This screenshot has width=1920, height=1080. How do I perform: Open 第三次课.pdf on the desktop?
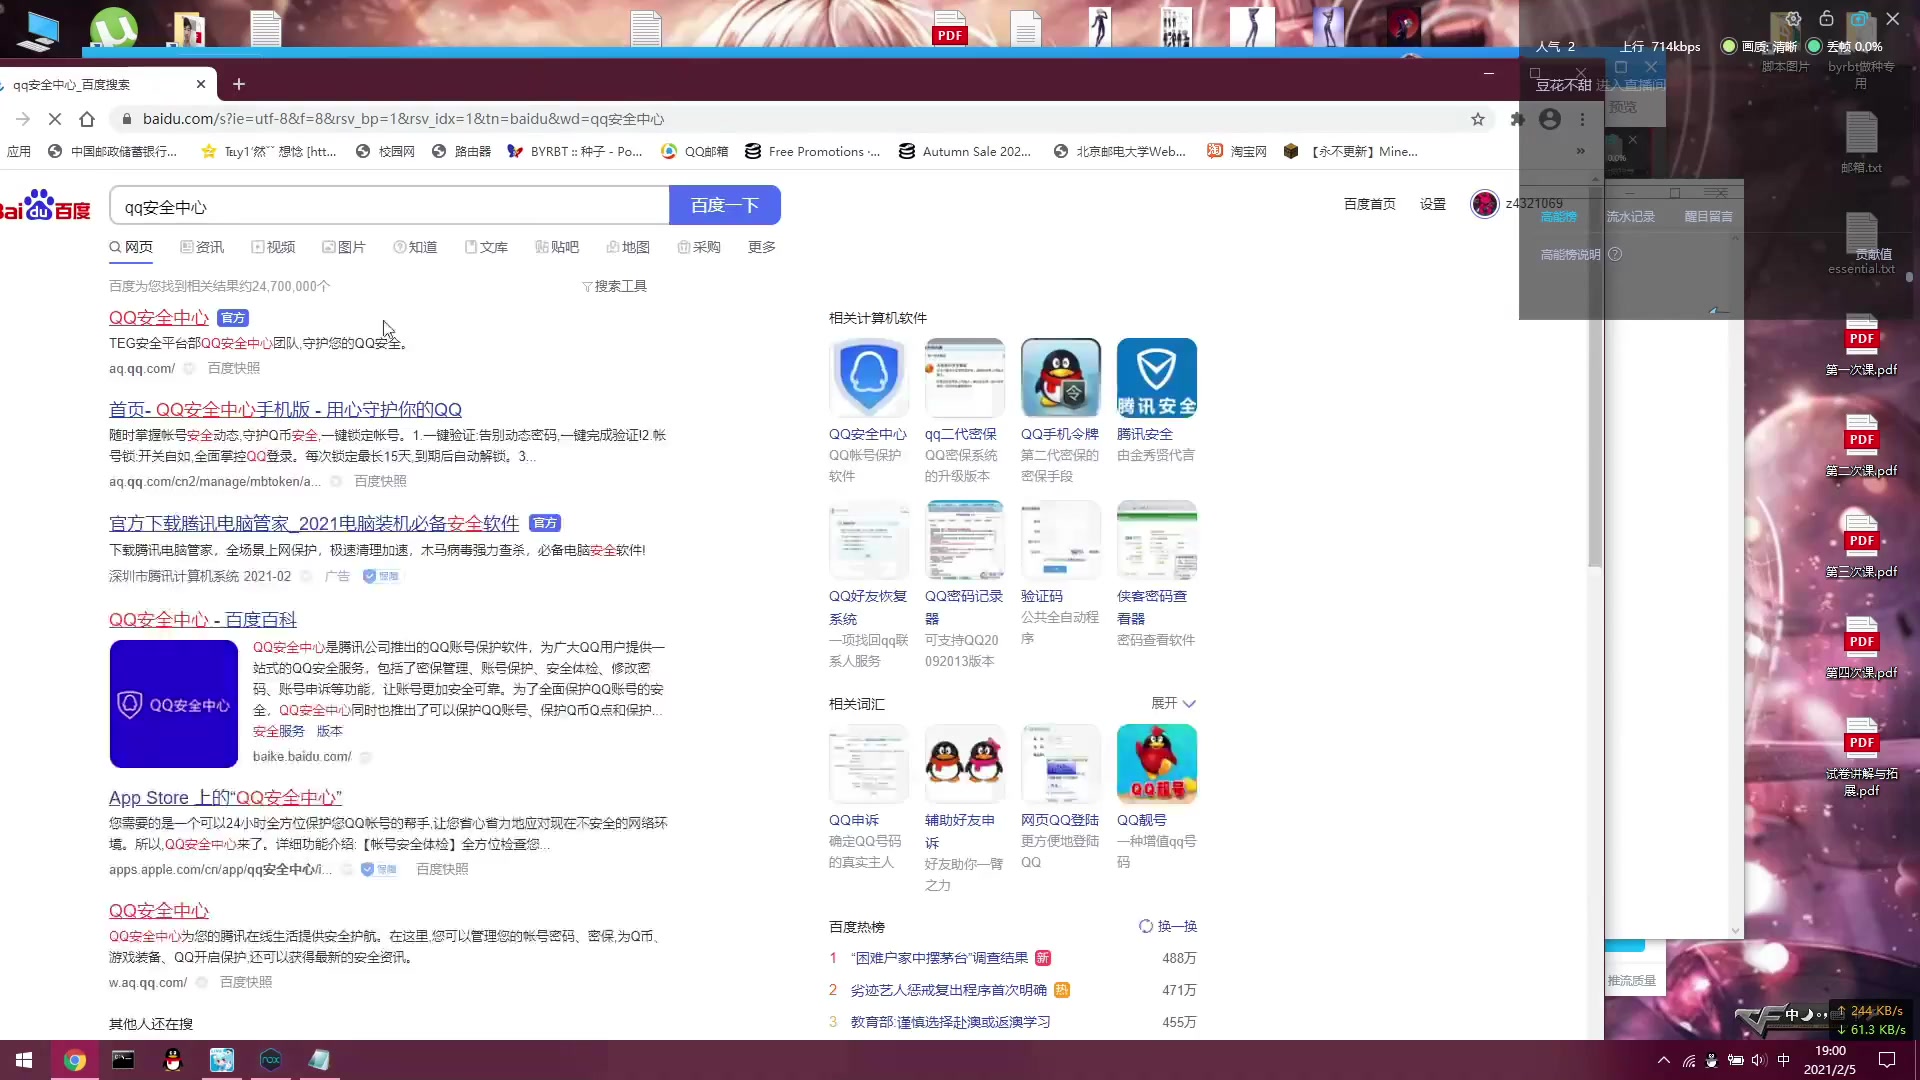click(1861, 548)
